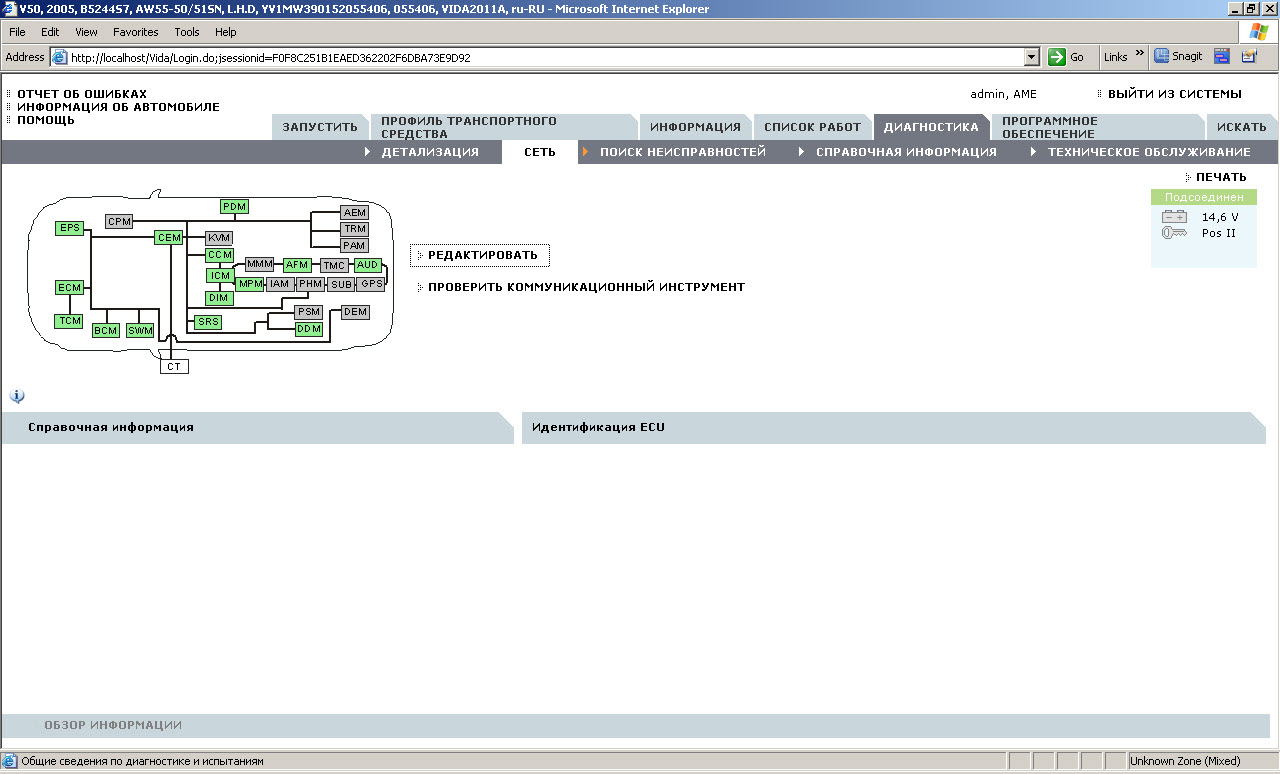Select the SRS module node

click(208, 322)
